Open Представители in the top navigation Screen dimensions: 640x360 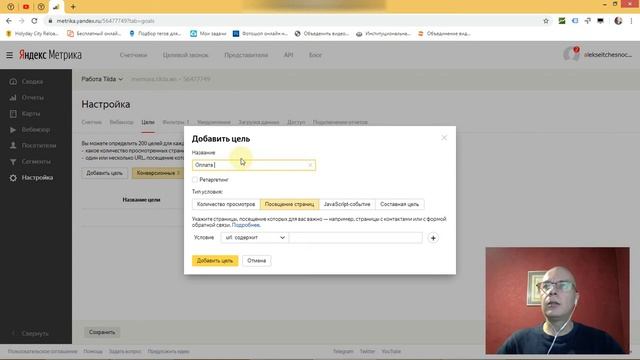click(246, 55)
